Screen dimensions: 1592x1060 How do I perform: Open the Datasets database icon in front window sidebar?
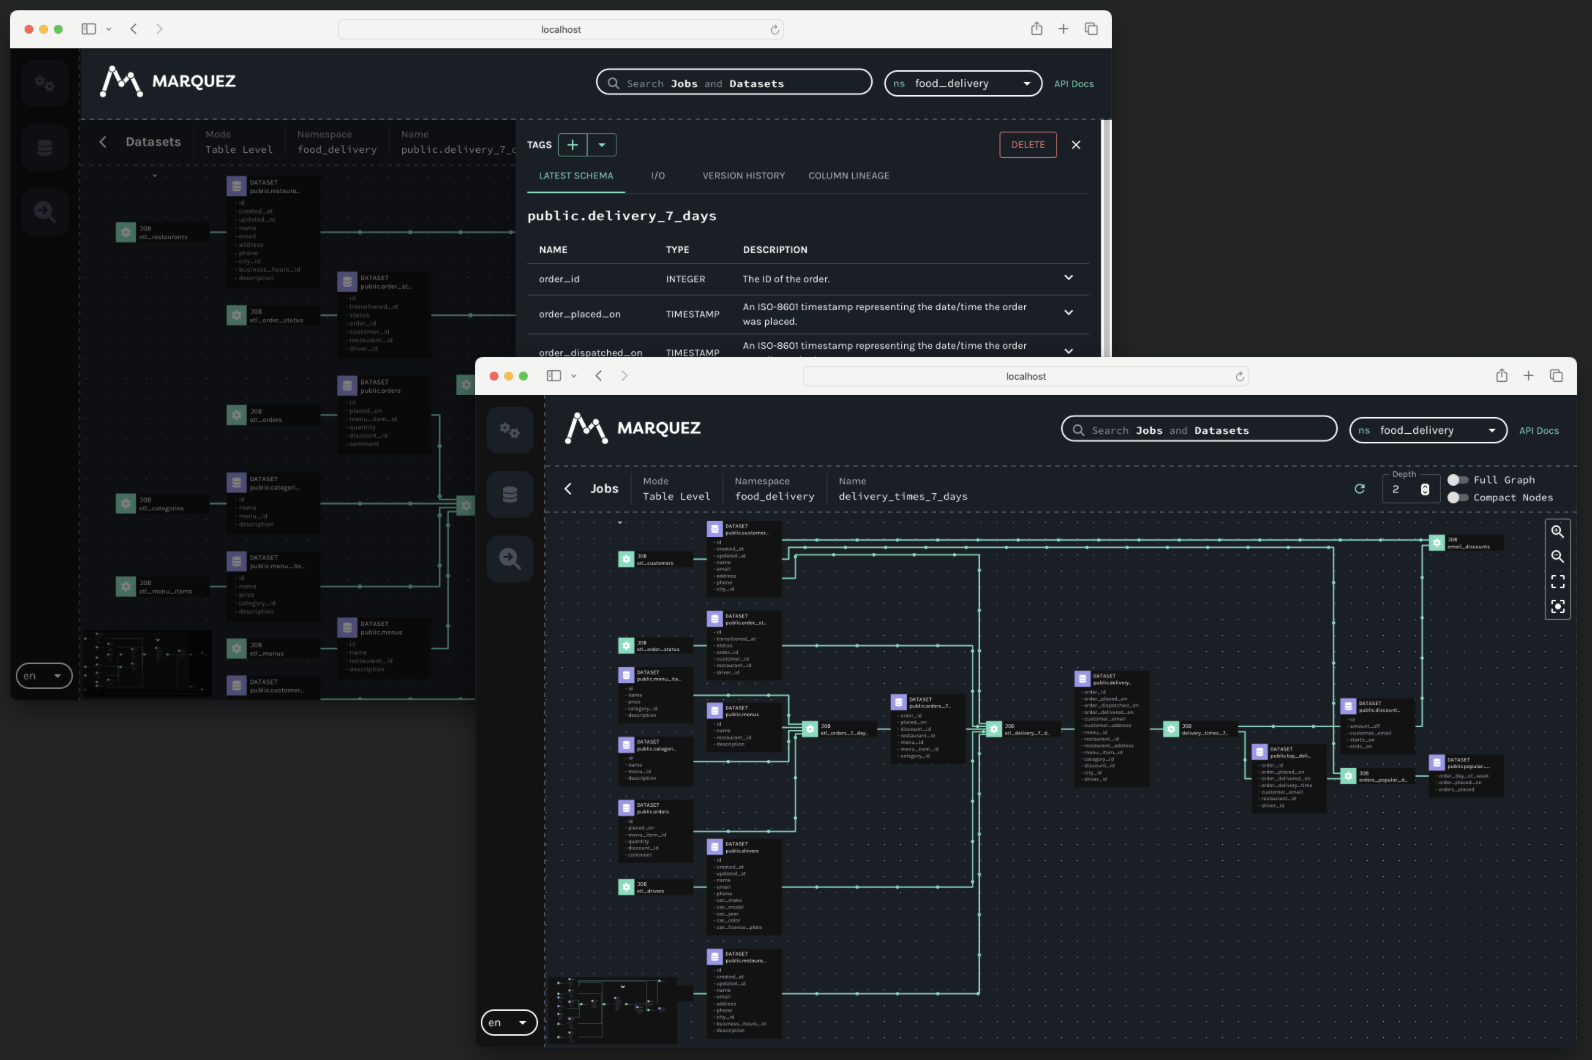point(510,495)
